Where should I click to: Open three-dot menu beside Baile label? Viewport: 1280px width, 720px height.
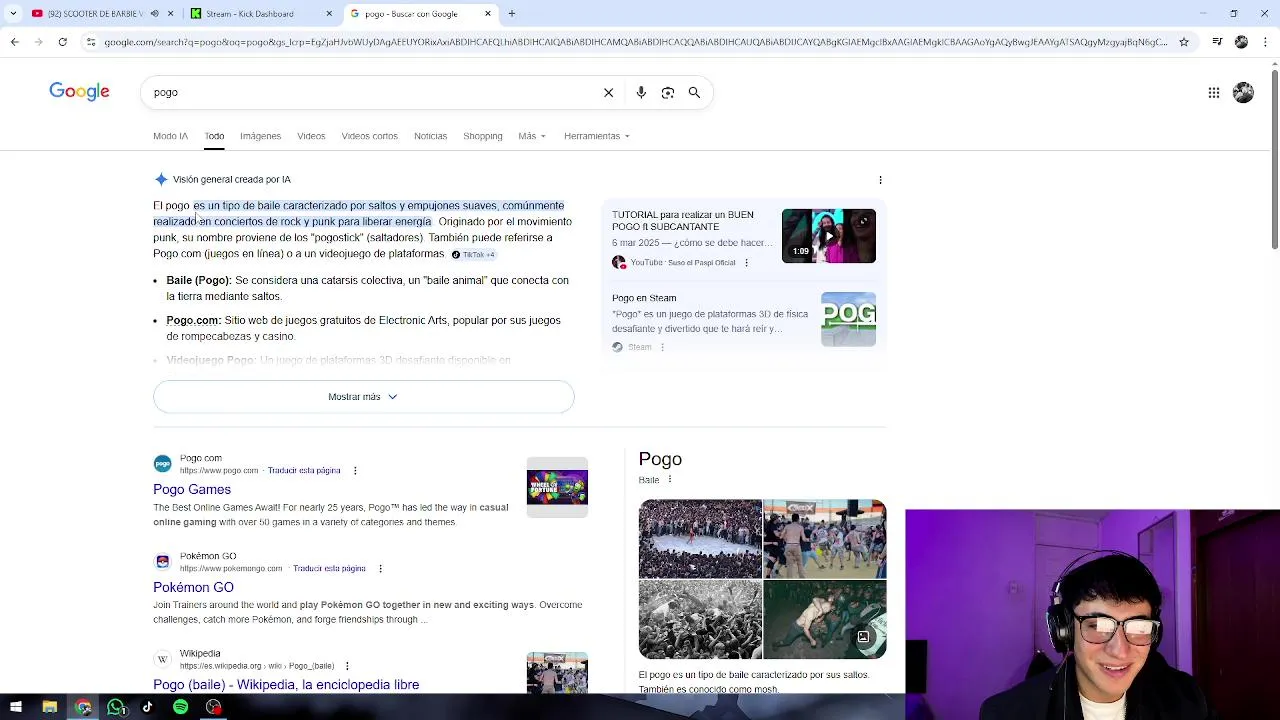pyautogui.click(x=669, y=480)
